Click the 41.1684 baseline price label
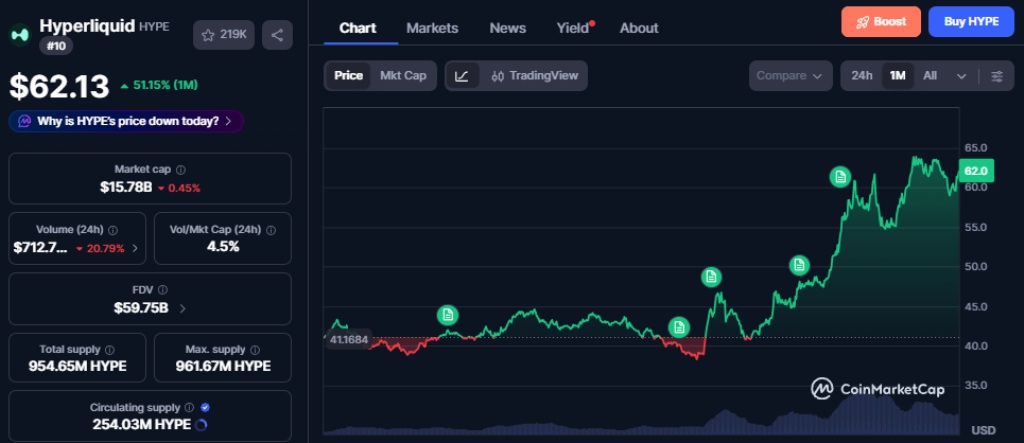 tap(348, 339)
